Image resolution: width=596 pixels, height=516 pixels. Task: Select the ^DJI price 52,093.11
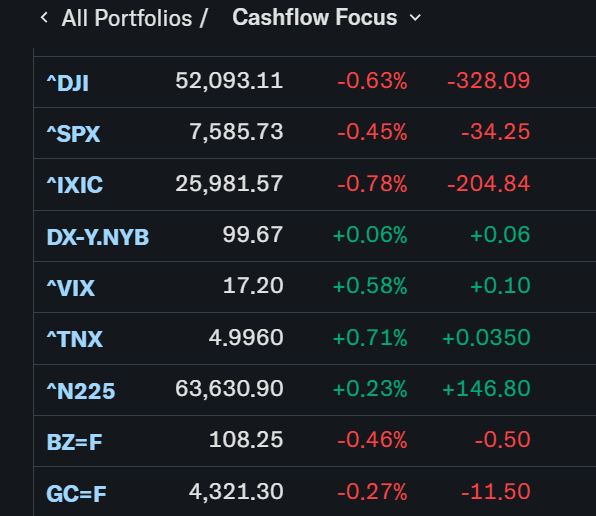point(229,81)
